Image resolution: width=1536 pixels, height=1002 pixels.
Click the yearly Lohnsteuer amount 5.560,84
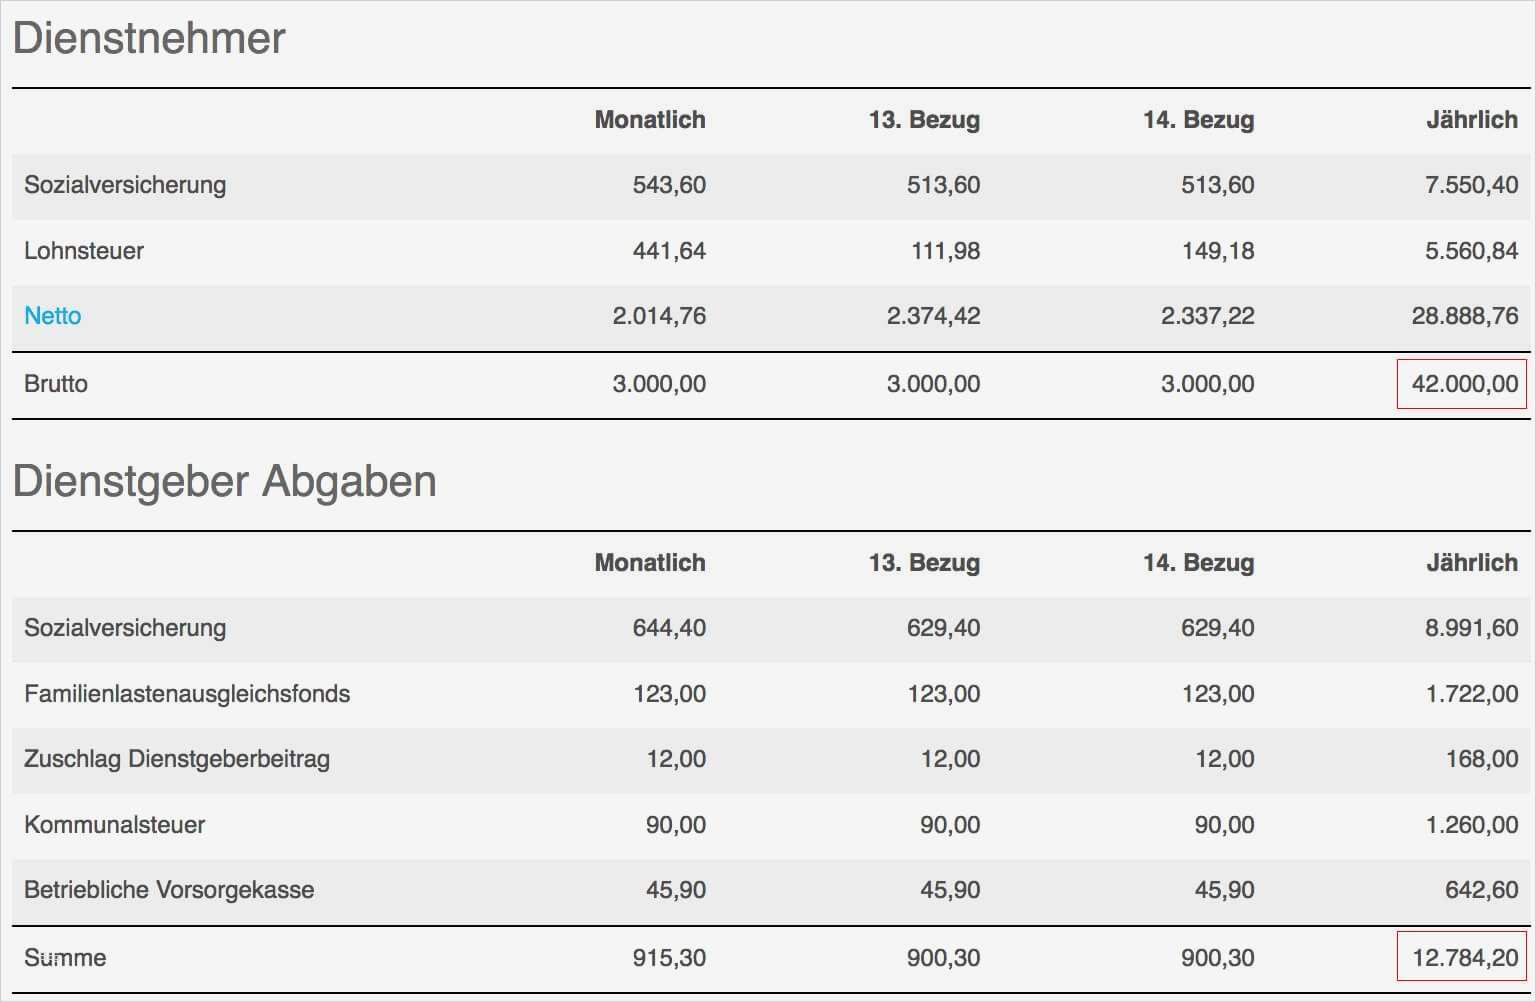click(1471, 251)
